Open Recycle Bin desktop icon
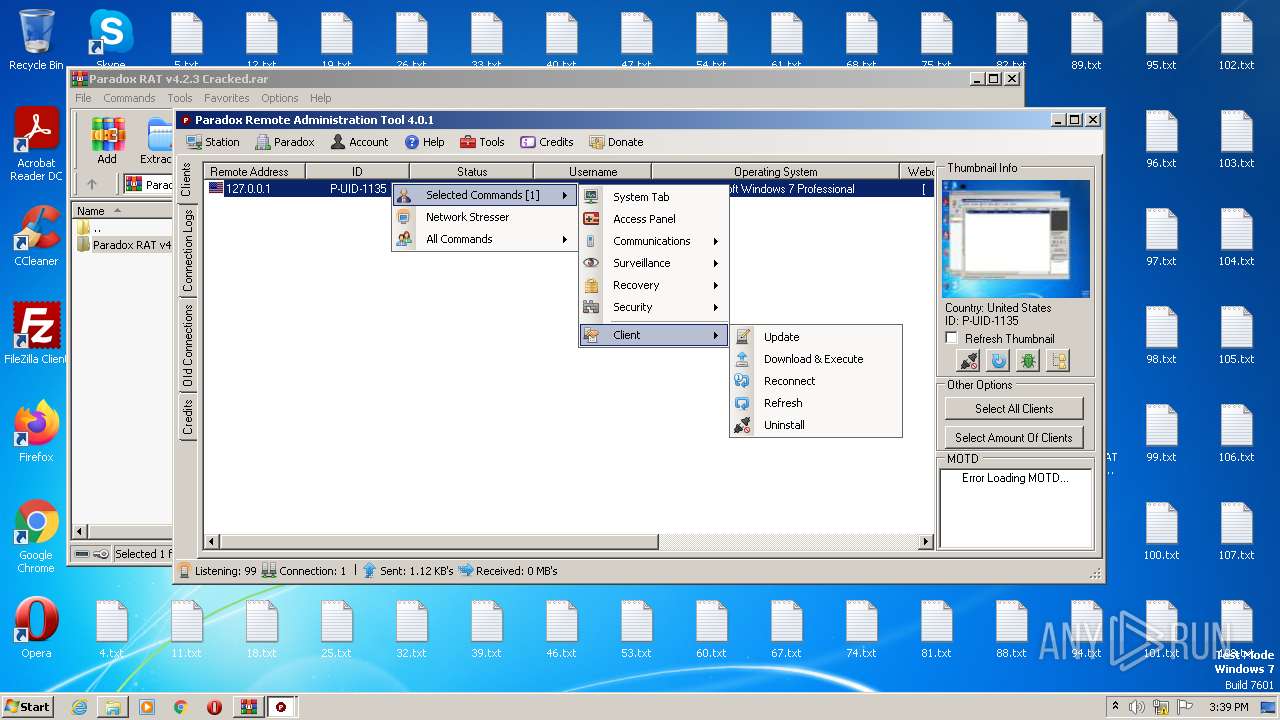This screenshot has height=720, width=1280. [36, 40]
